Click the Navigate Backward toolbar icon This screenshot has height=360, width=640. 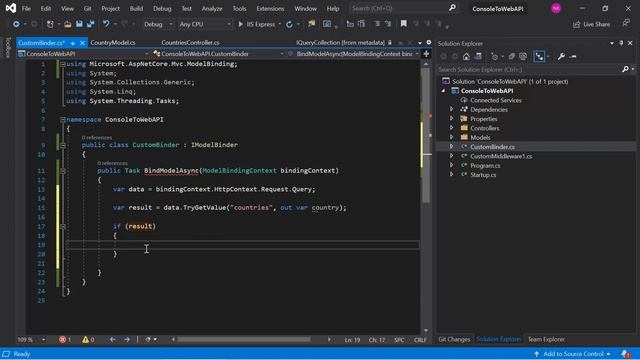pyautogui.click(x=16, y=24)
